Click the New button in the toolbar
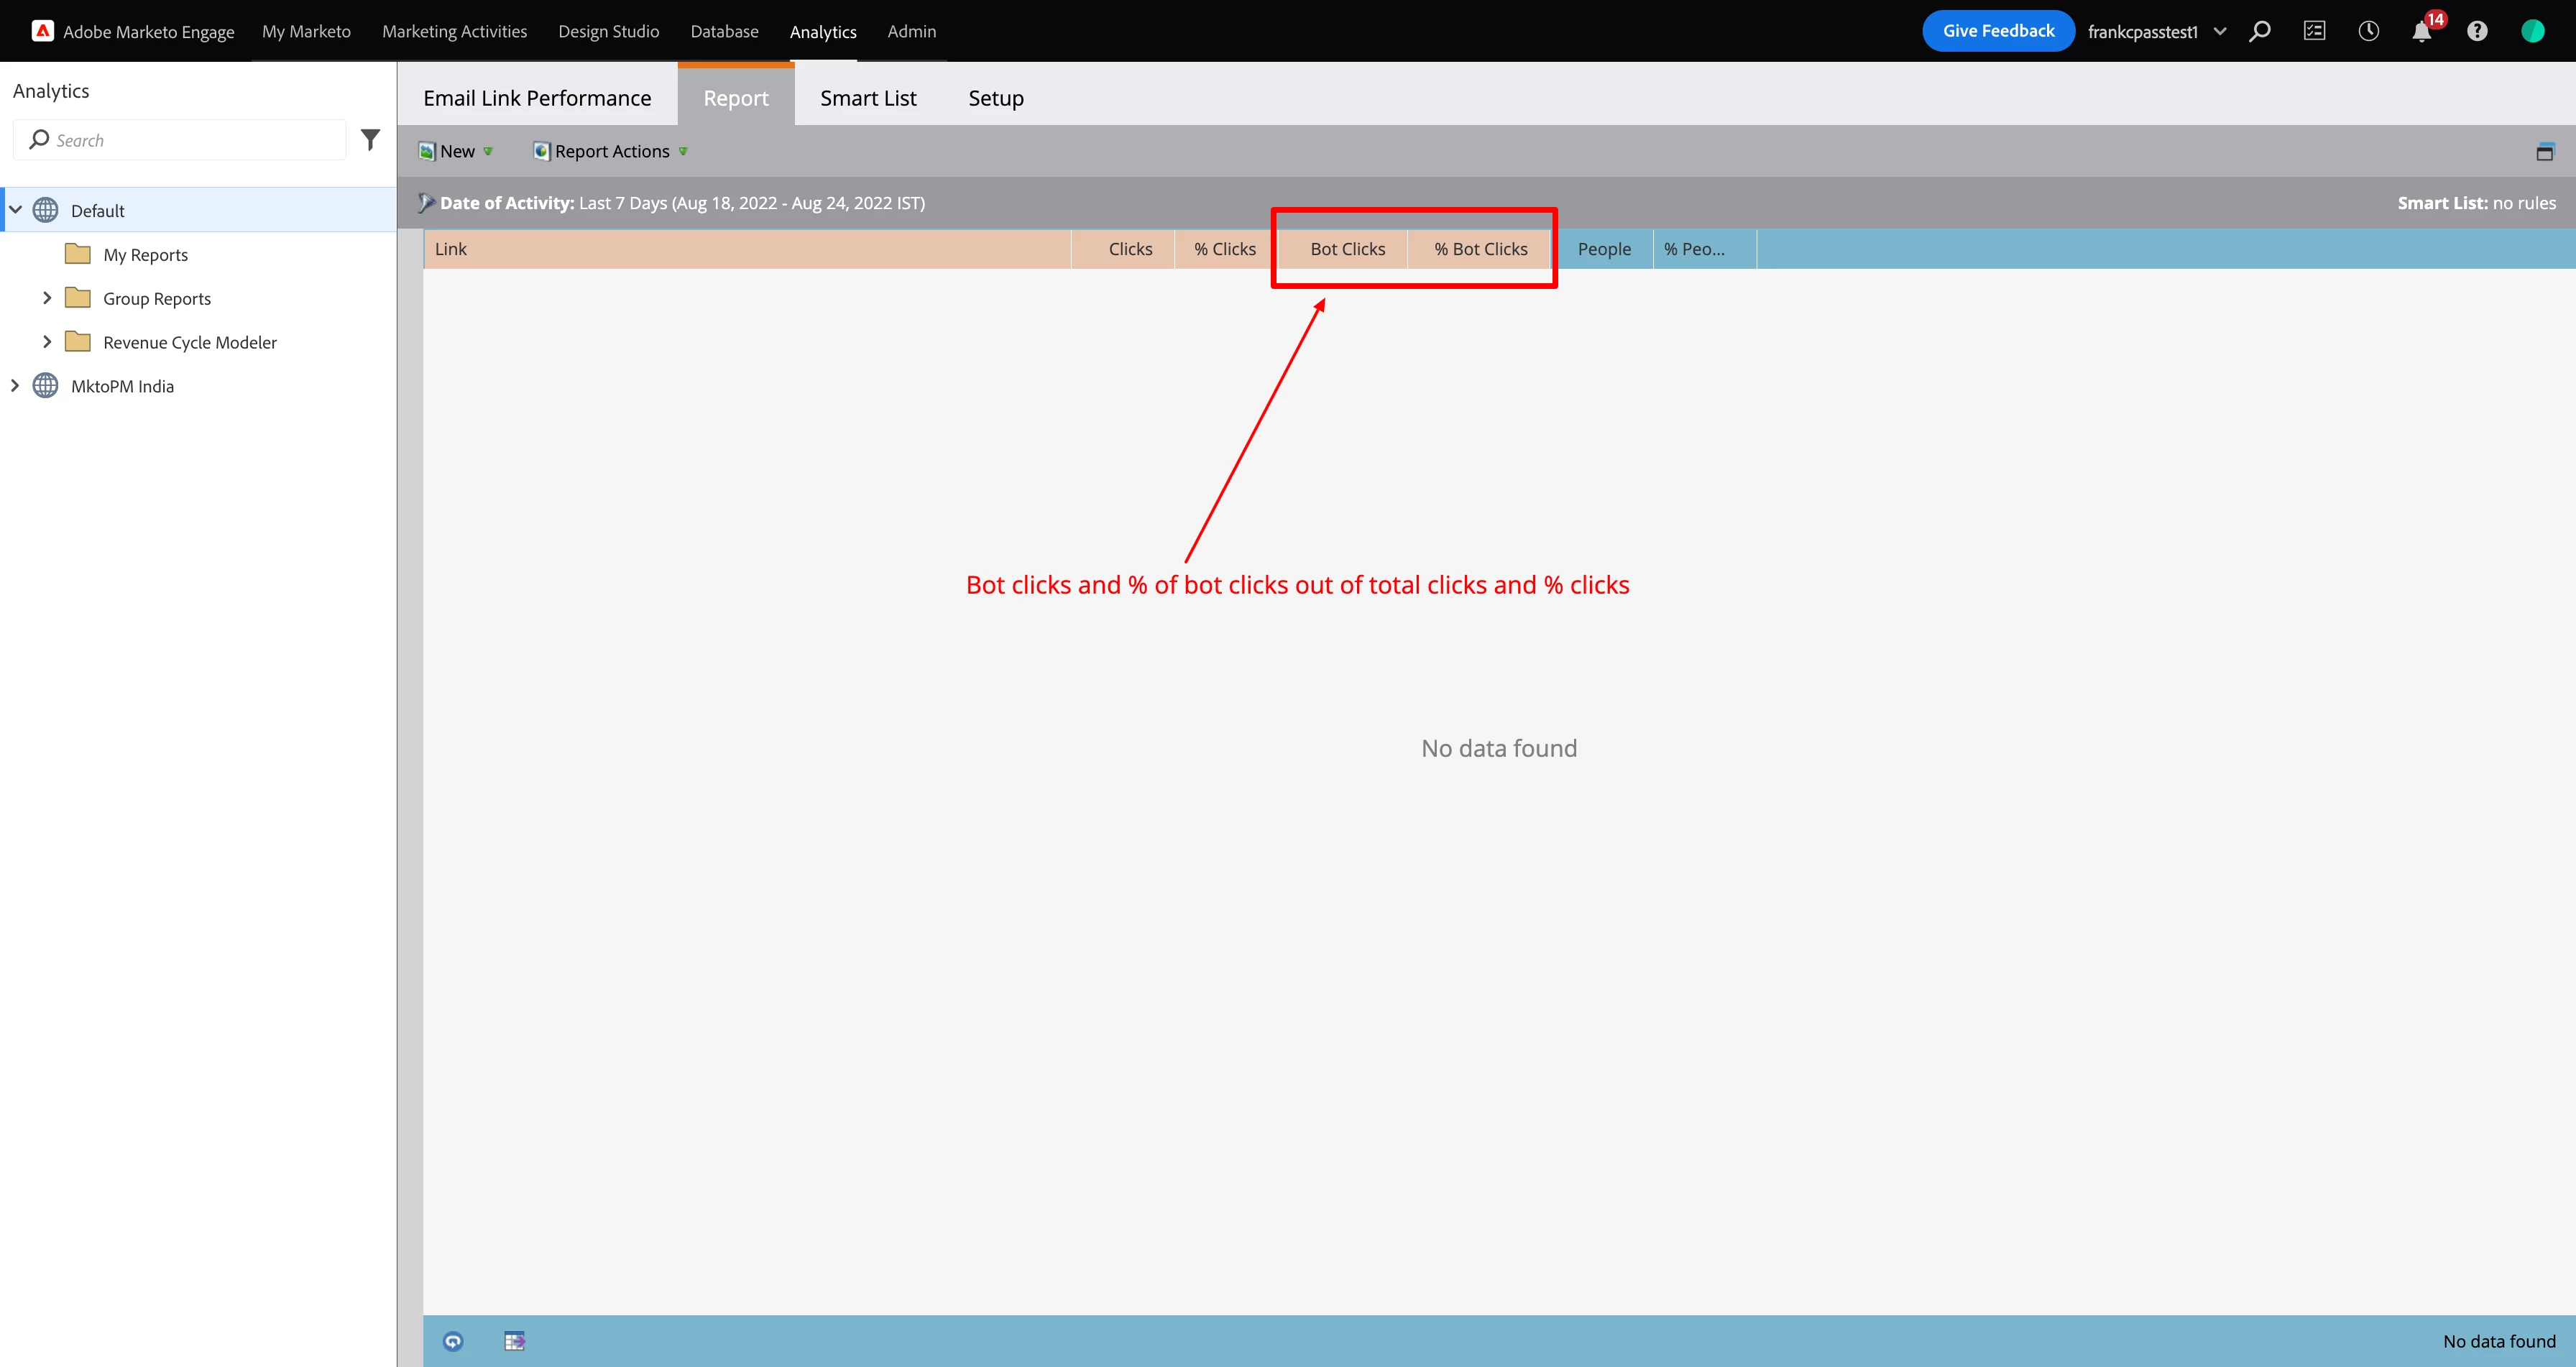Viewport: 2576px width, 1367px height. pyautogui.click(x=456, y=151)
